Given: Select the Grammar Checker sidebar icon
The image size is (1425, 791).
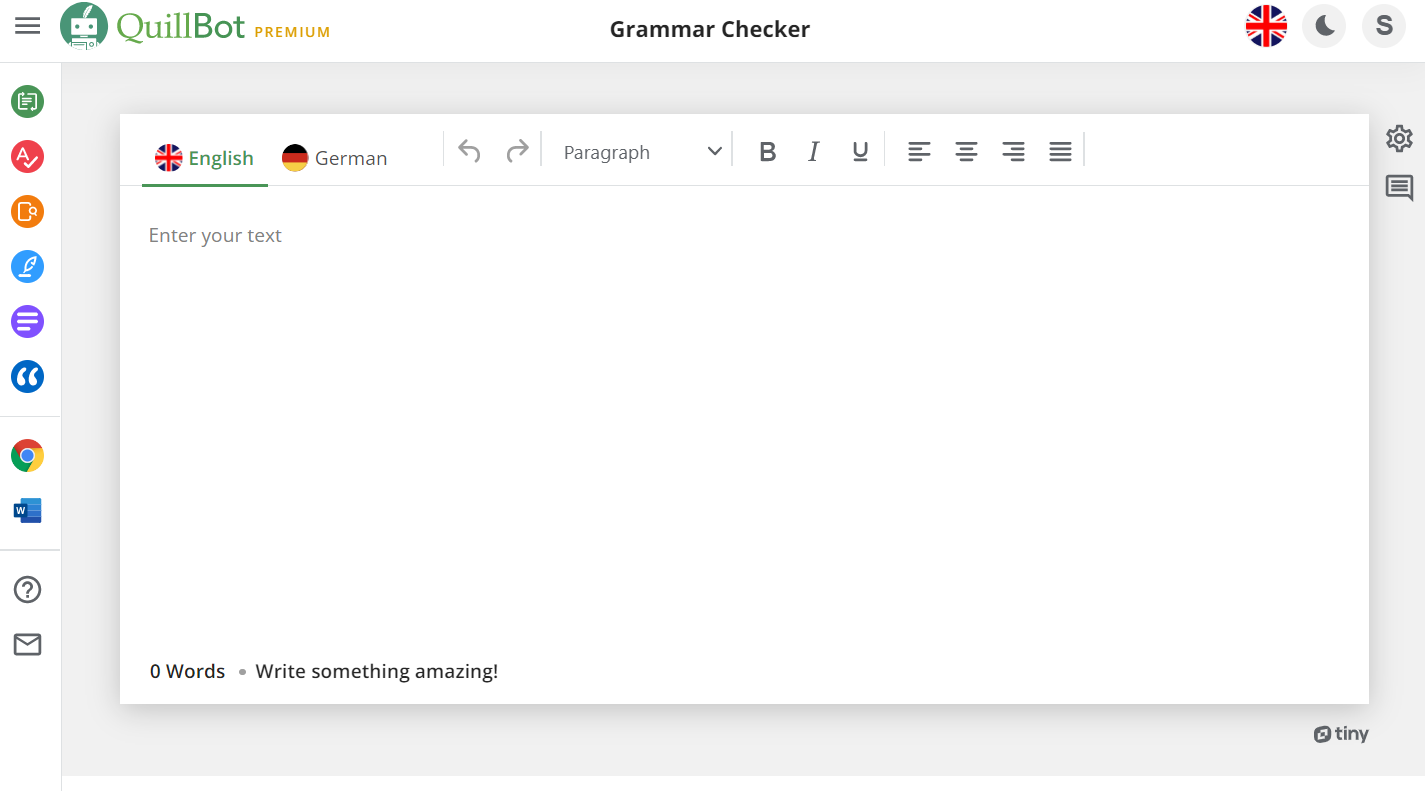Looking at the screenshot, I should click(27, 156).
